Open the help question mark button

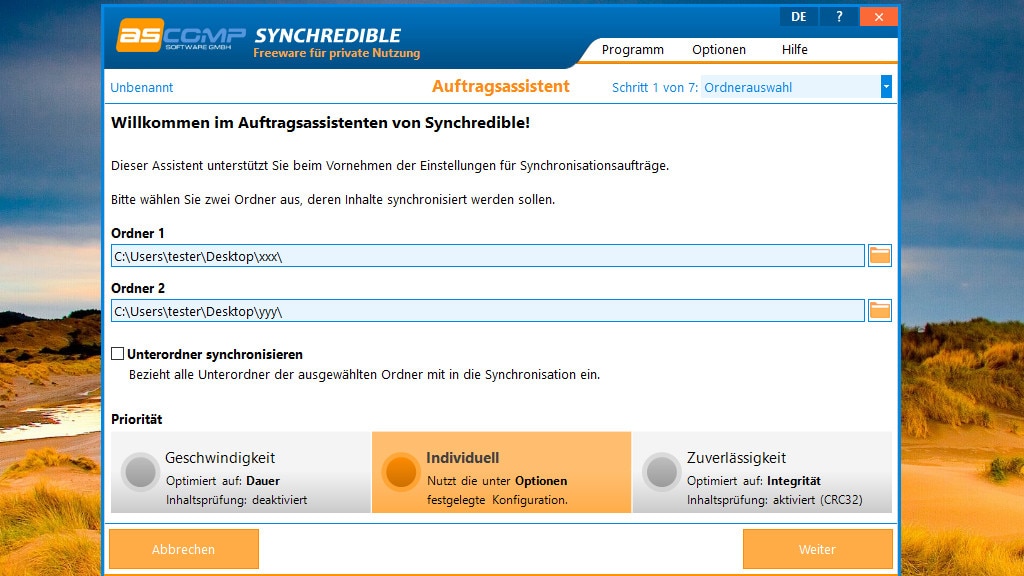(839, 17)
